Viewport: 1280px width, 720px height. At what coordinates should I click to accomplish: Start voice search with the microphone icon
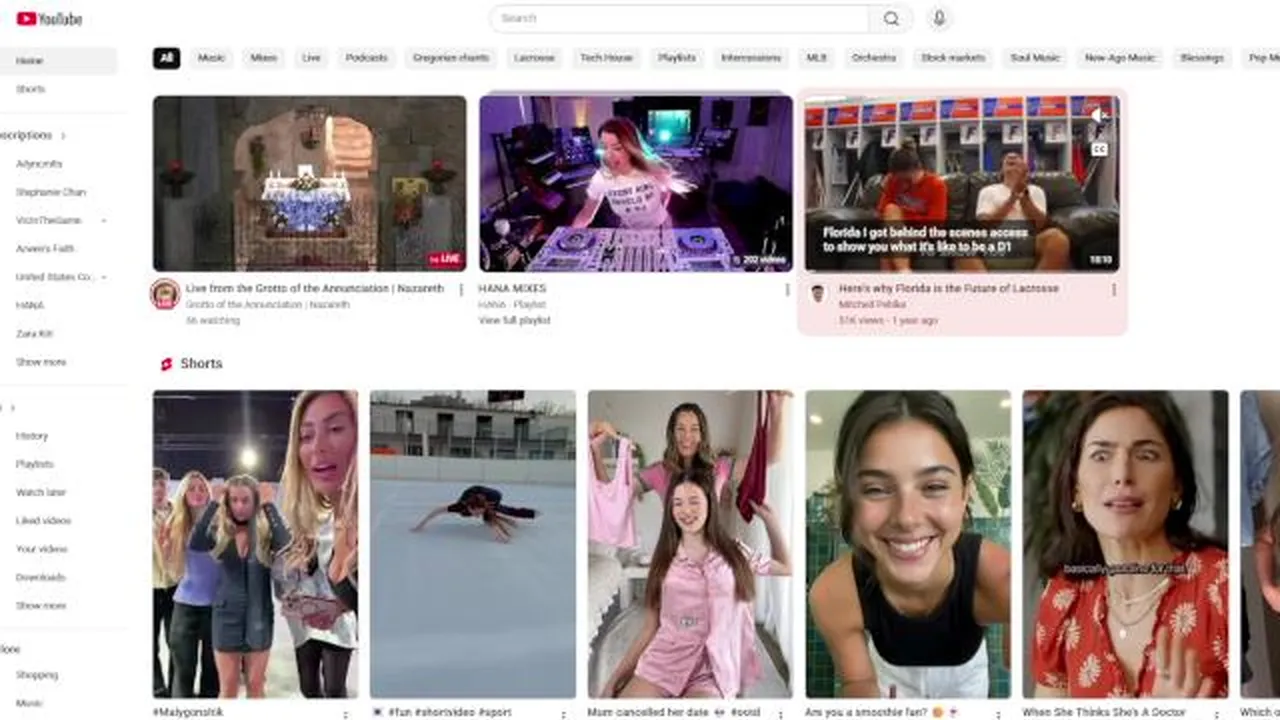938,18
